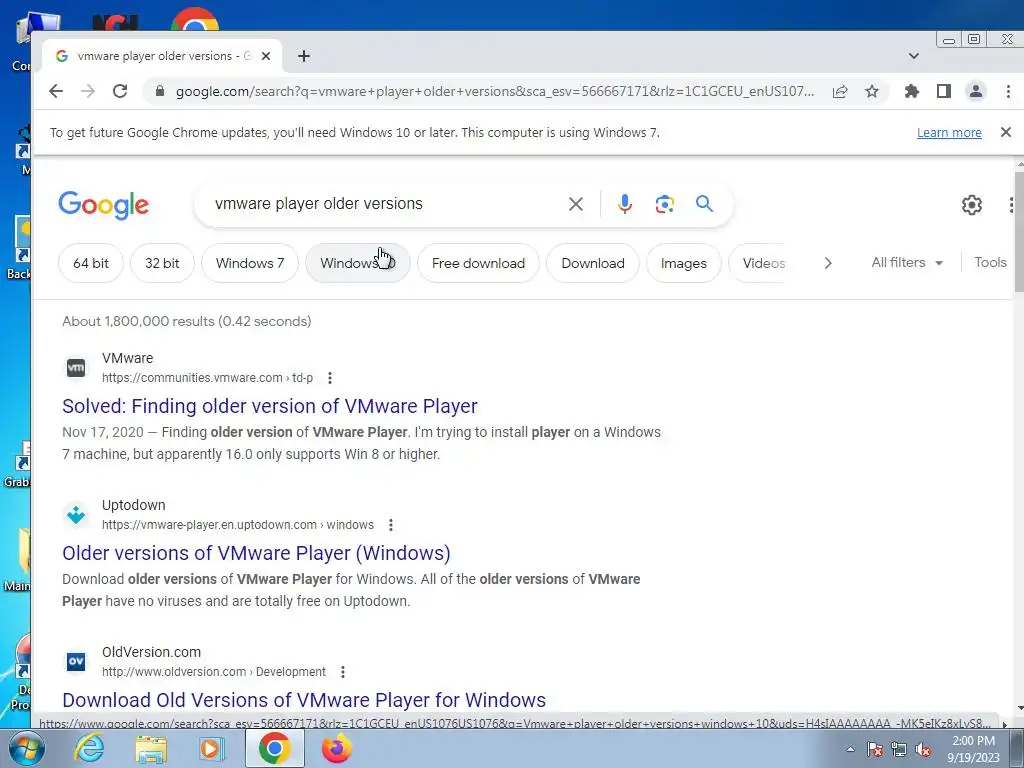Open the site info padlock icon
Image resolution: width=1024 pixels, height=768 pixels.
(159, 91)
